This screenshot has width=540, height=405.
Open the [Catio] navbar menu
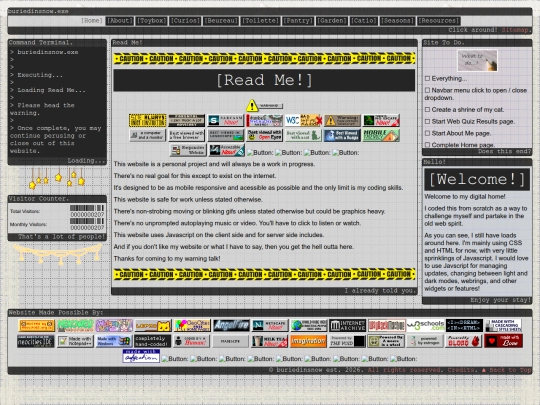364,21
